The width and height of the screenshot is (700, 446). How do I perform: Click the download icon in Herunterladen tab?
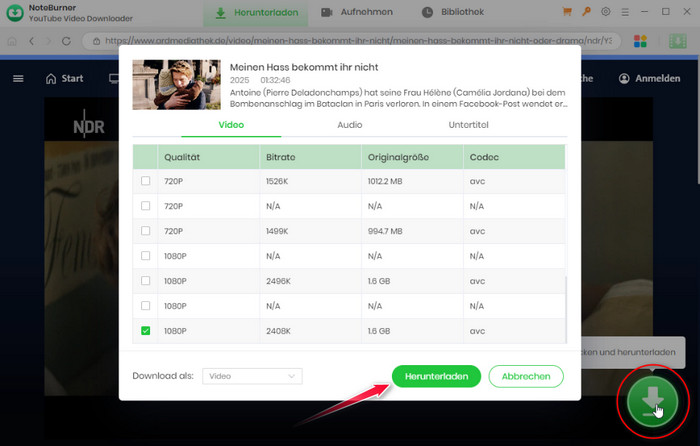point(221,13)
